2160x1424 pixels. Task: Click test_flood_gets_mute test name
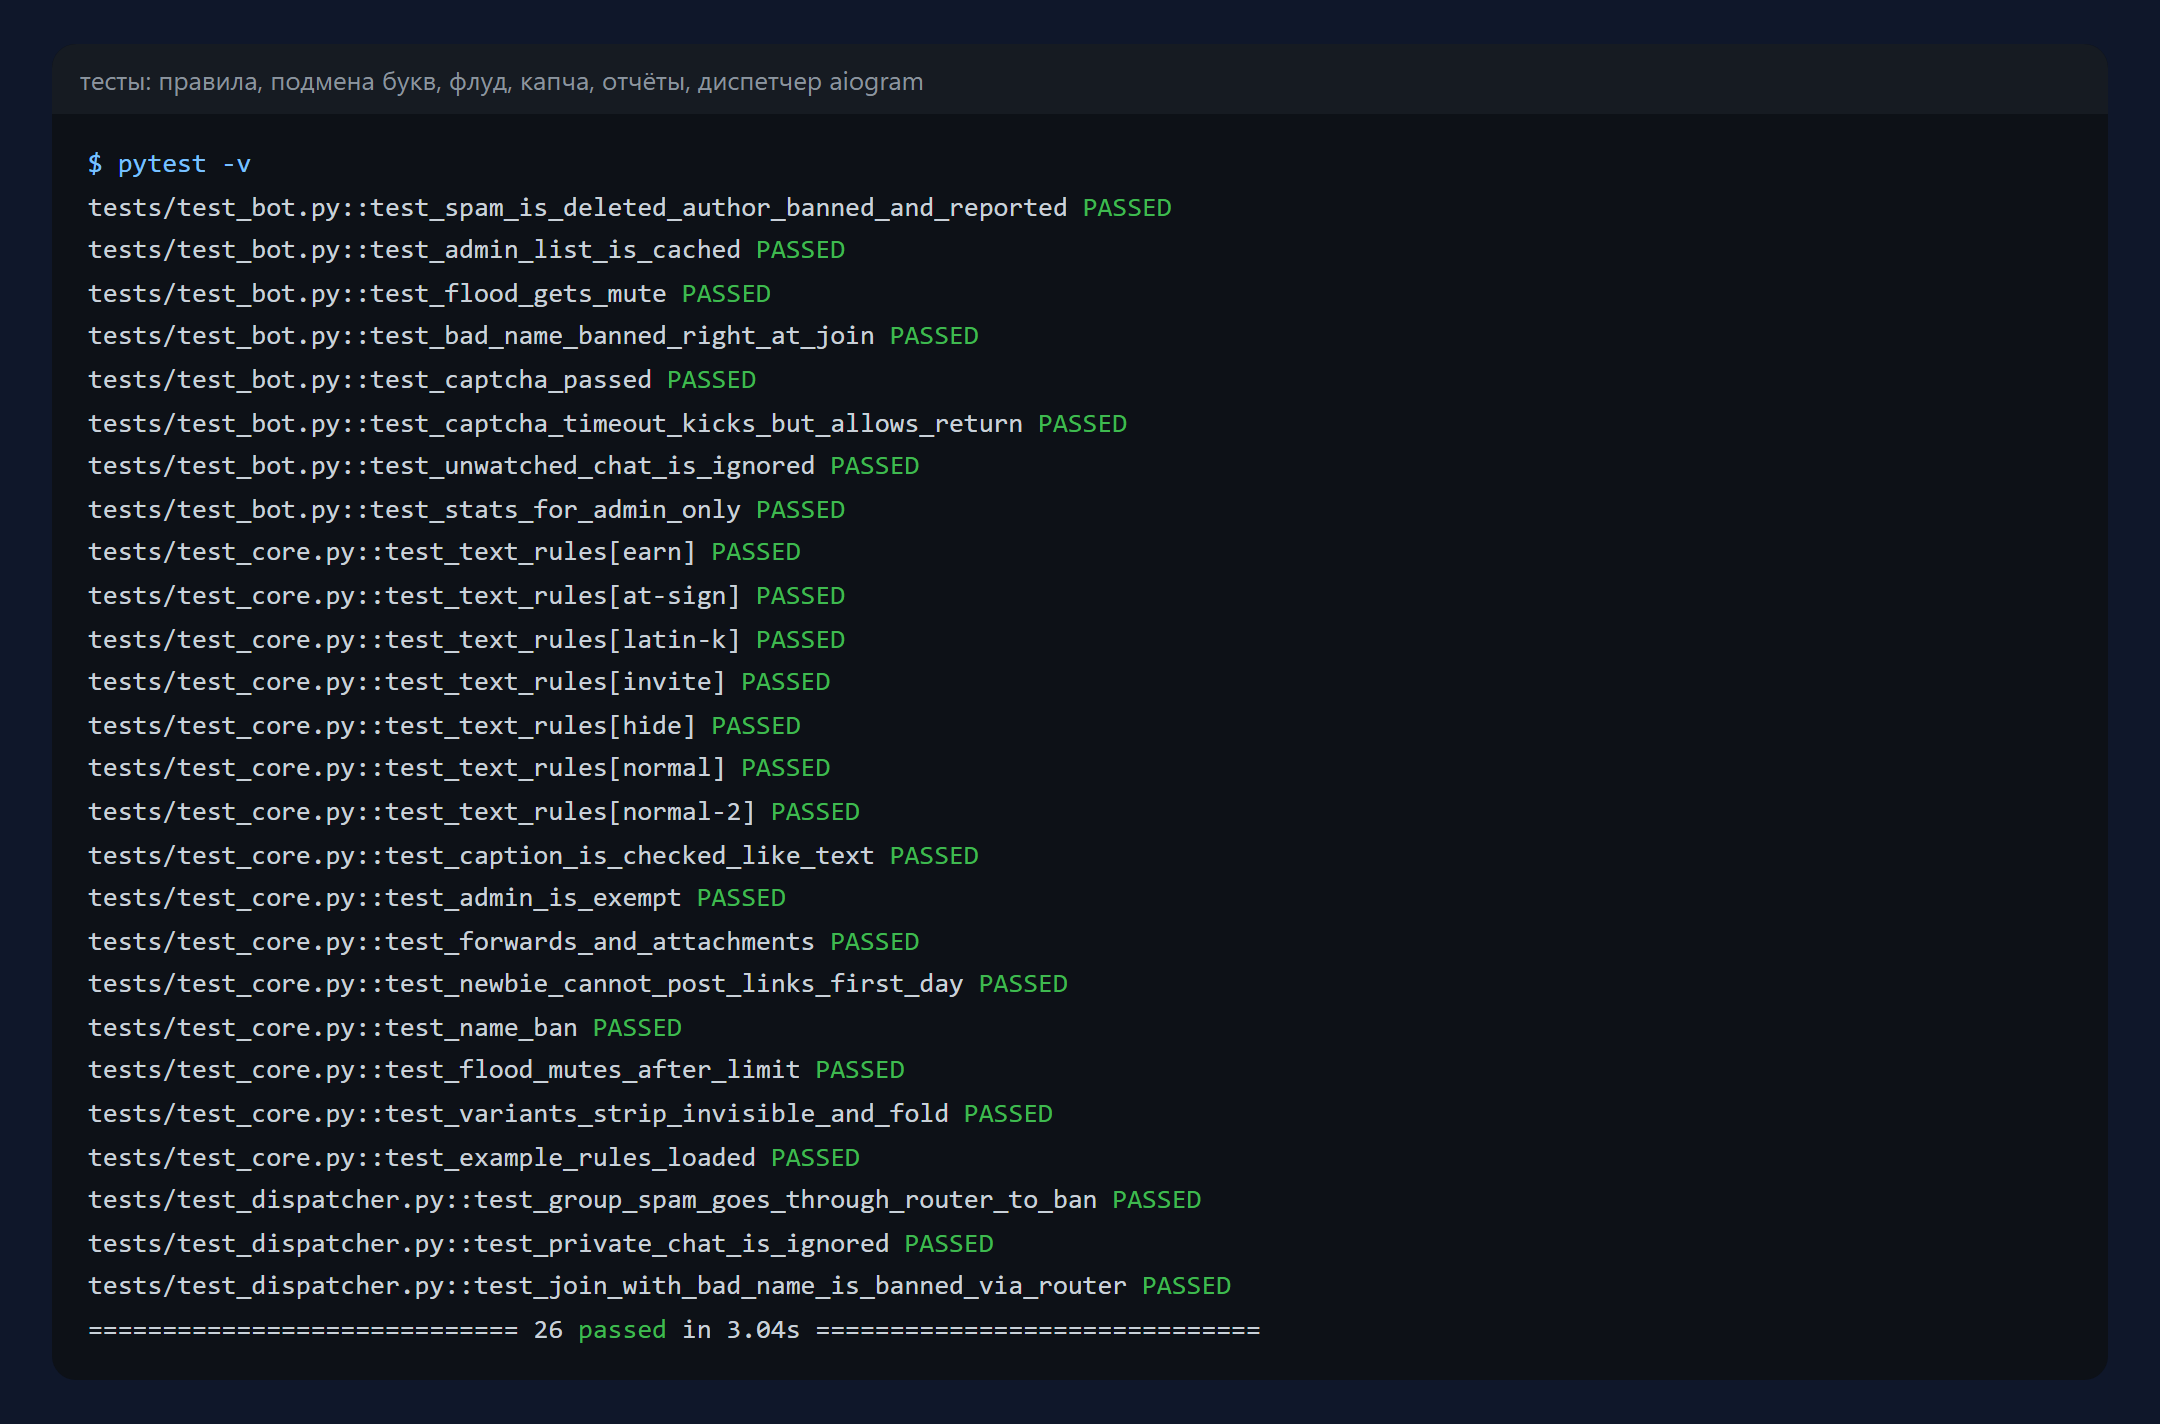point(518,294)
